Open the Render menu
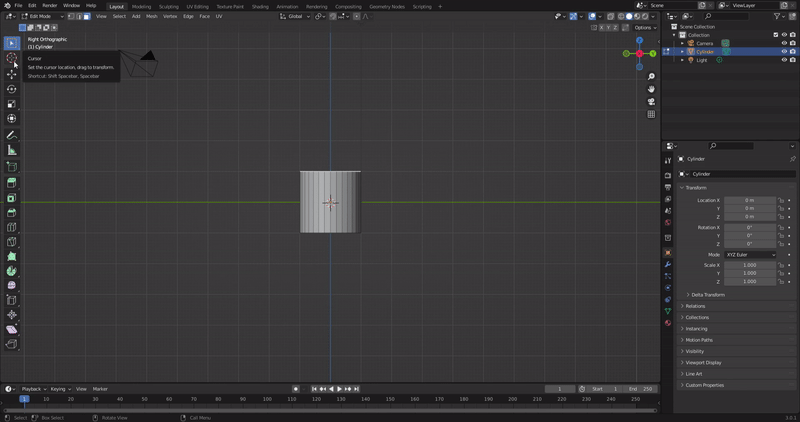The height and width of the screenshot is (422, 800). pyautogui.click(x=49, y=5)
